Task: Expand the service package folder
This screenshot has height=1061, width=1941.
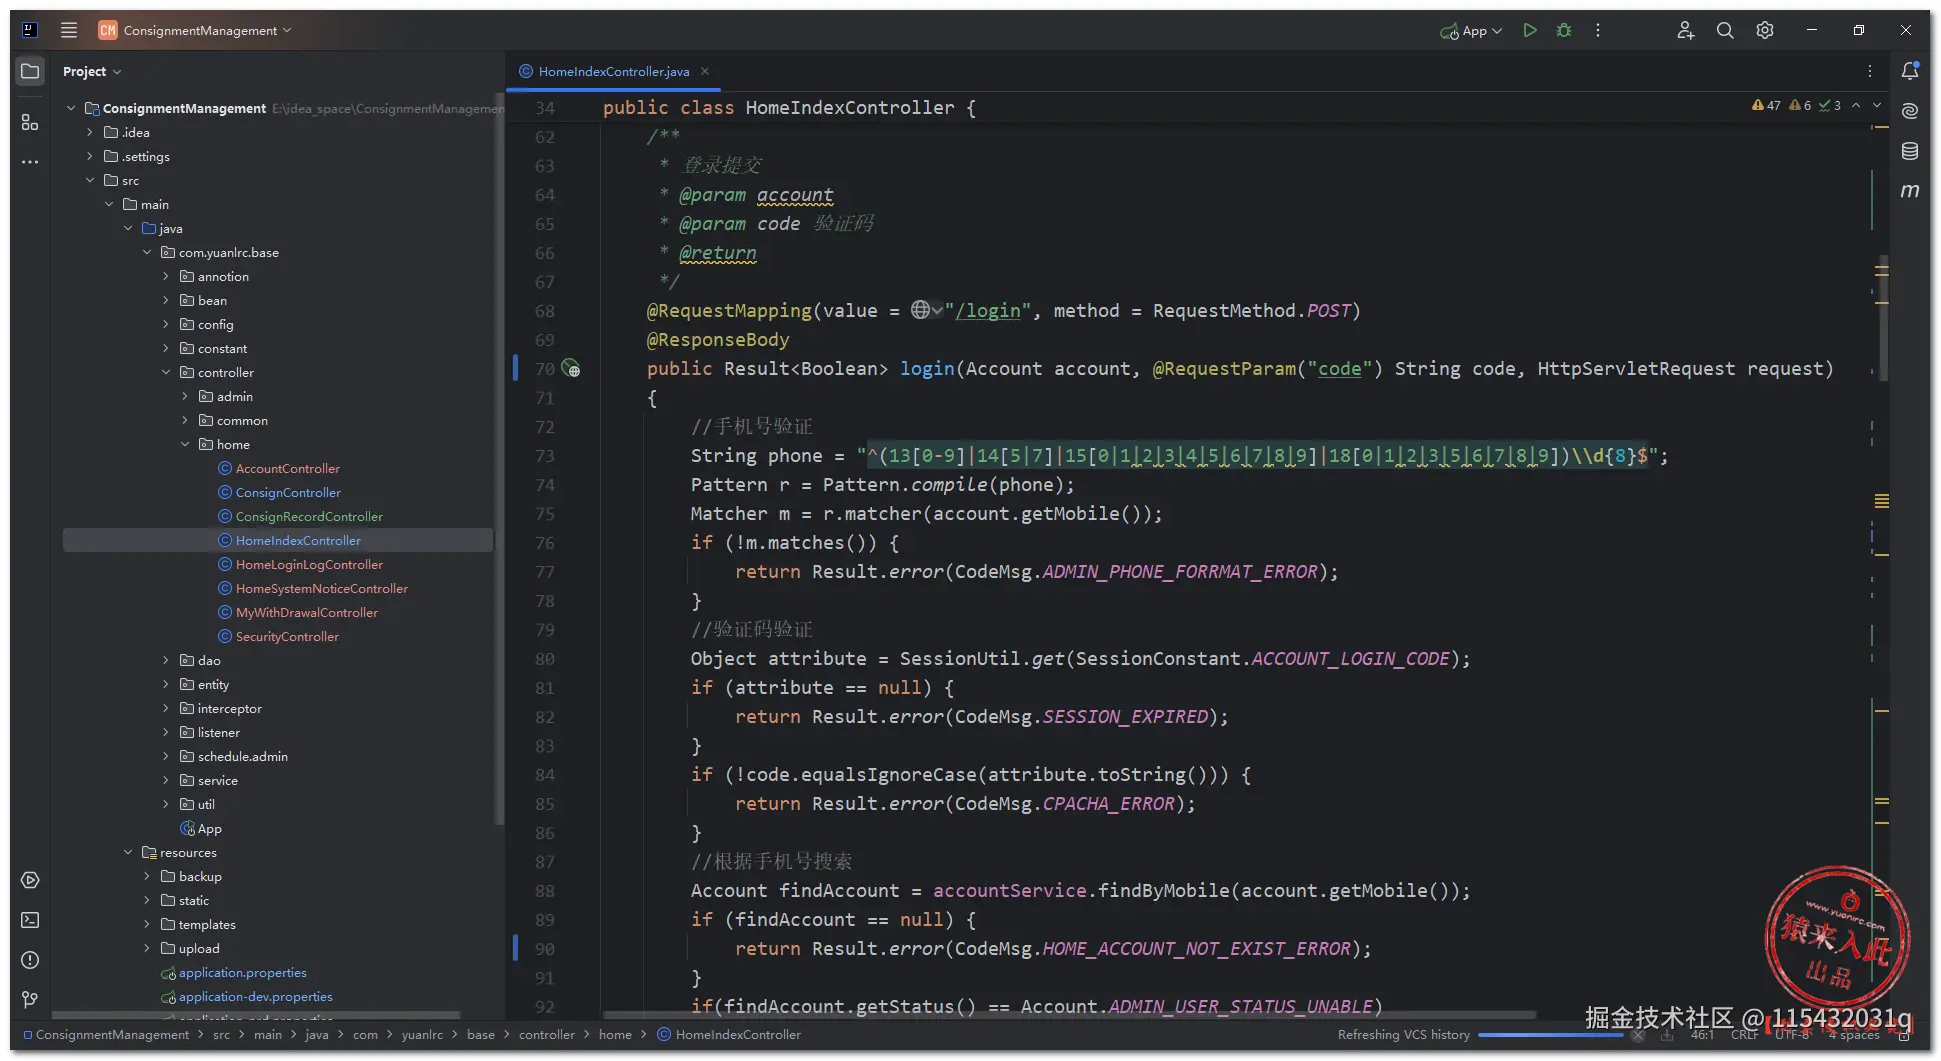Action: click(166, 781)
